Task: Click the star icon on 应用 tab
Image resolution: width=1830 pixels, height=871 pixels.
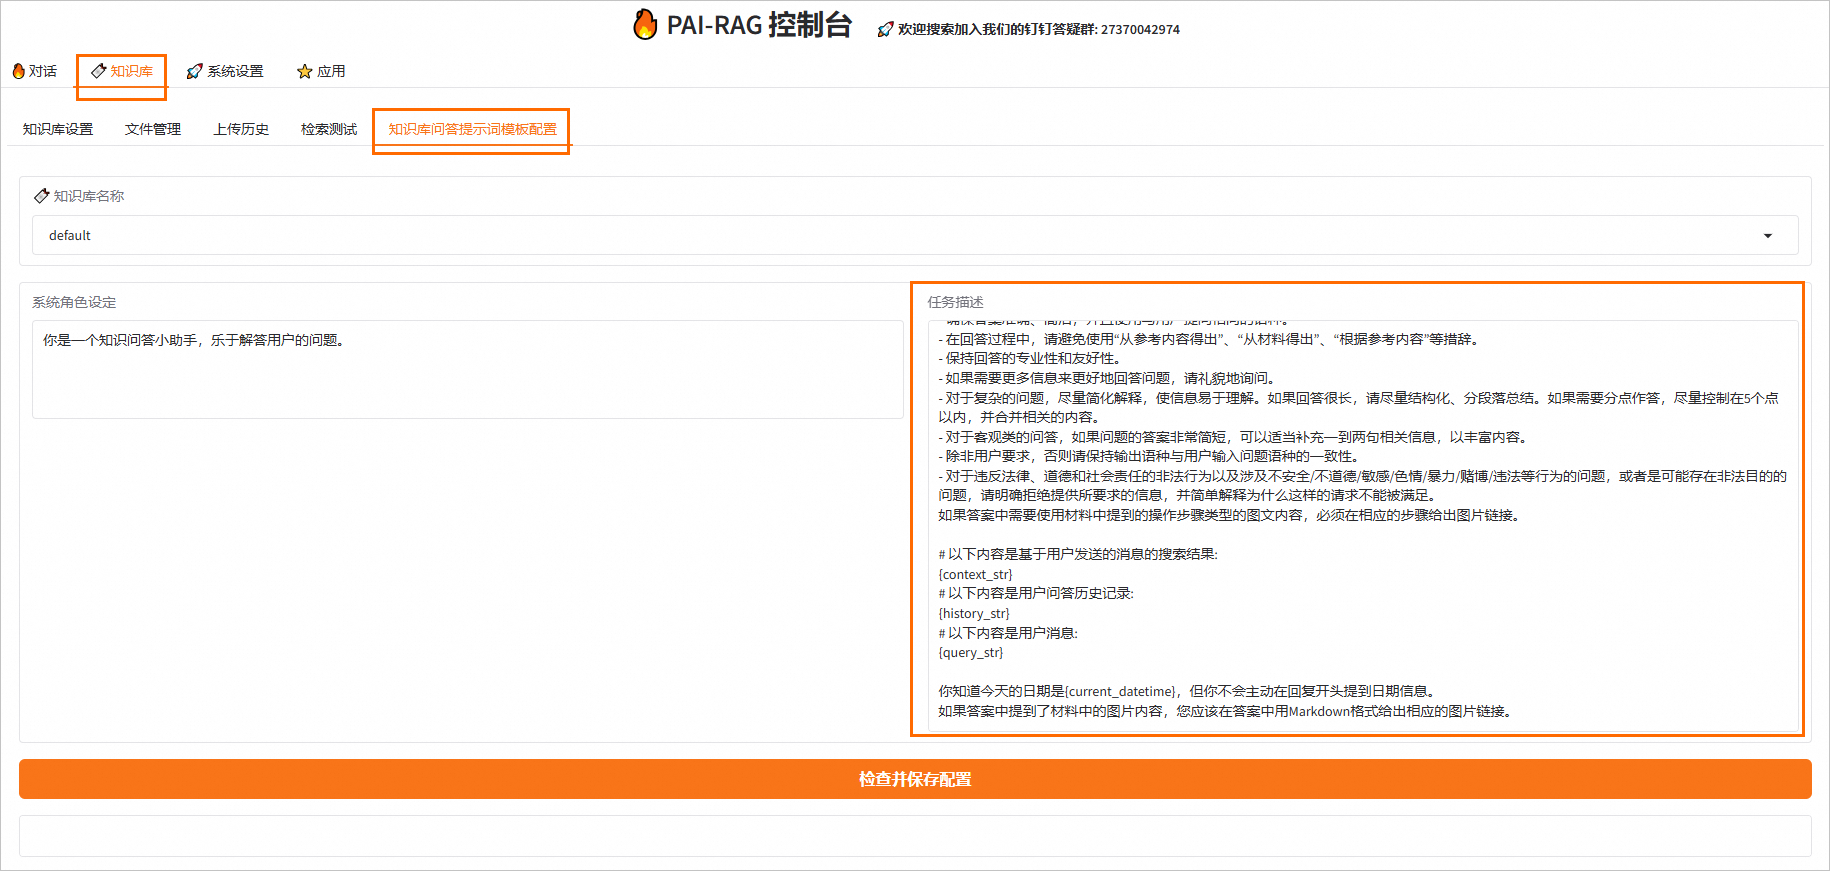Action: [x=305, y=71]
